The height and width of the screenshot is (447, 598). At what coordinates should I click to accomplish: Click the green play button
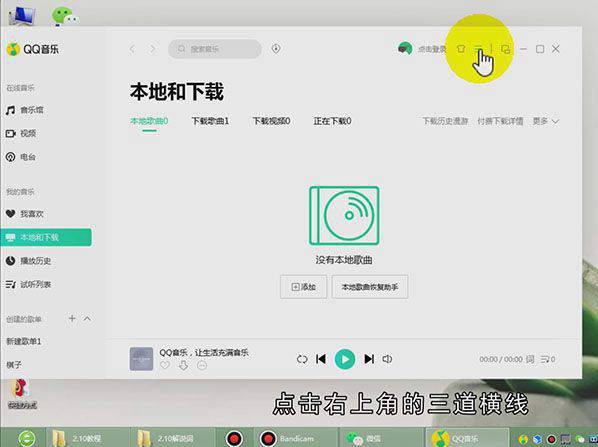point(345,359)
